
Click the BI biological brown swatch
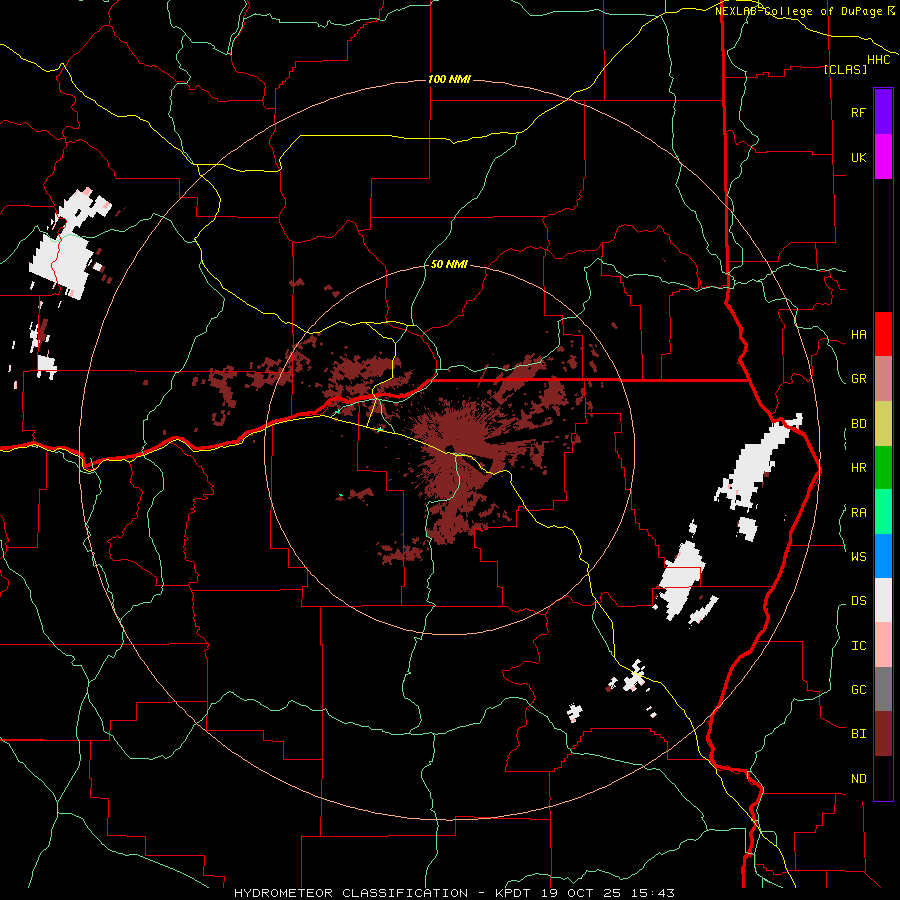pyautogui.click(x=883, y=734)
